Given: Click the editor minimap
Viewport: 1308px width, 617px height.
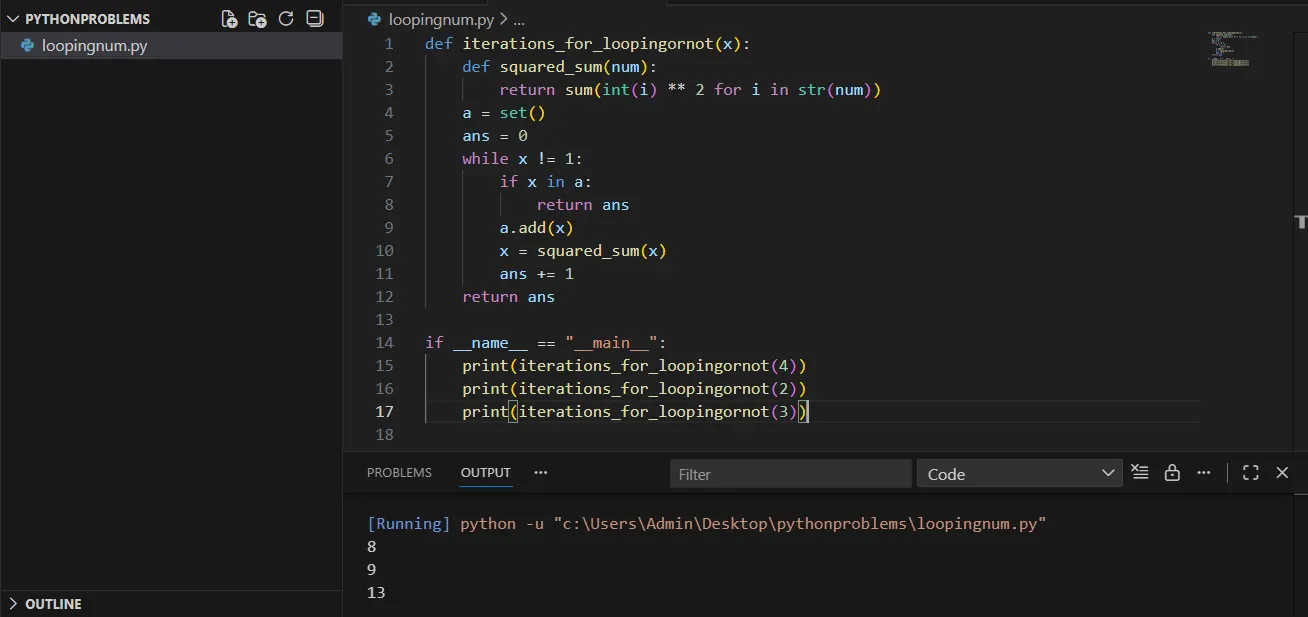Looking at the screenshot, I should click(x=1230, y=48).
